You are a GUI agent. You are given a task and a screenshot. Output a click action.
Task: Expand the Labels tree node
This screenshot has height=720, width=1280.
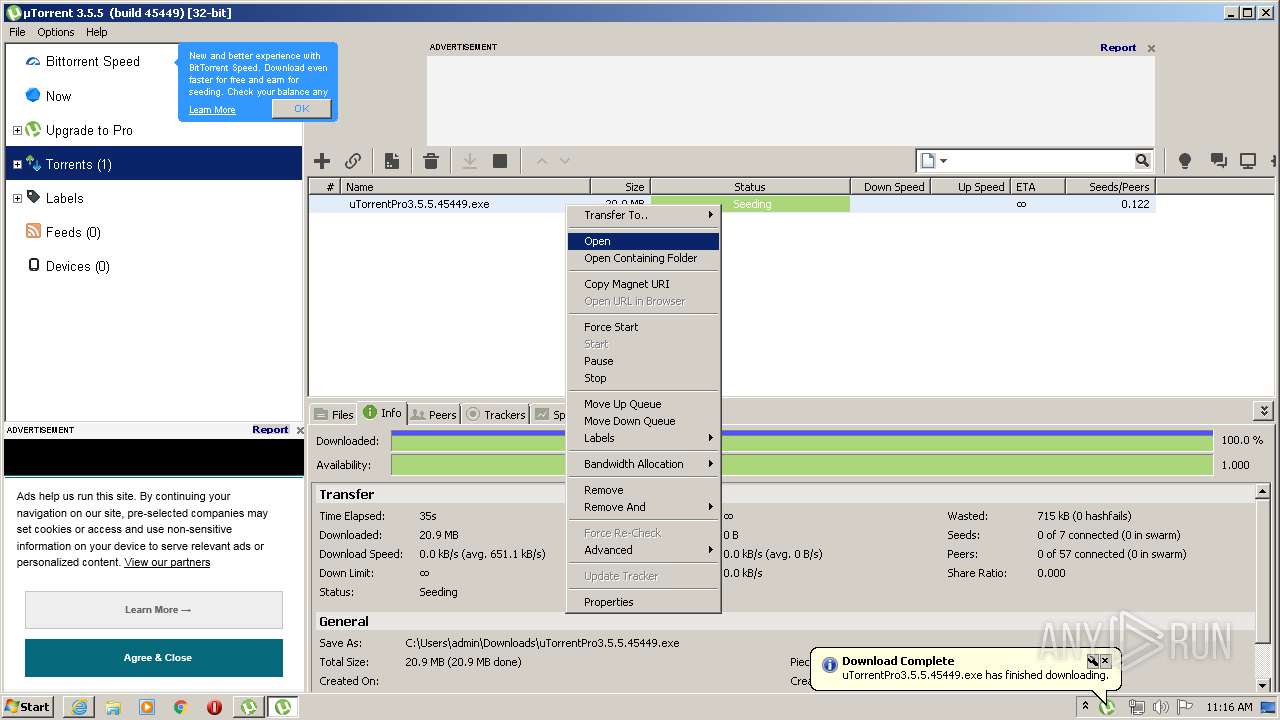(x=17, y=199)
